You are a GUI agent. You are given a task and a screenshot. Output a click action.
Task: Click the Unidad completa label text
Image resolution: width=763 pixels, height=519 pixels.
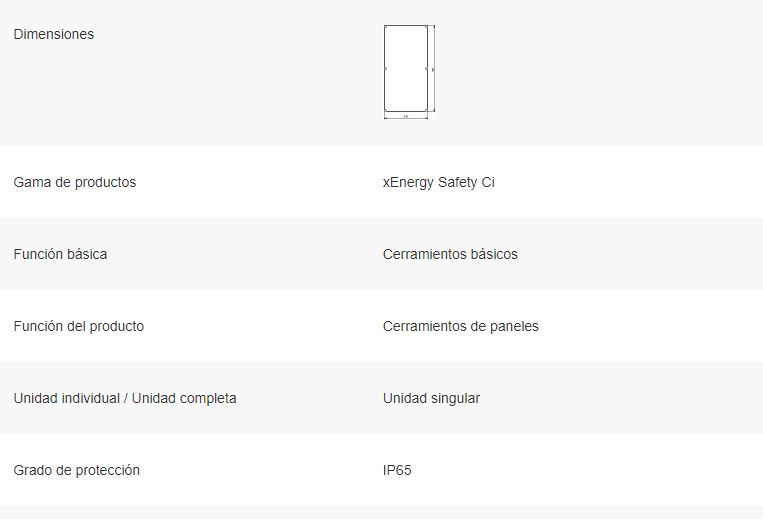tap(184, 398)
